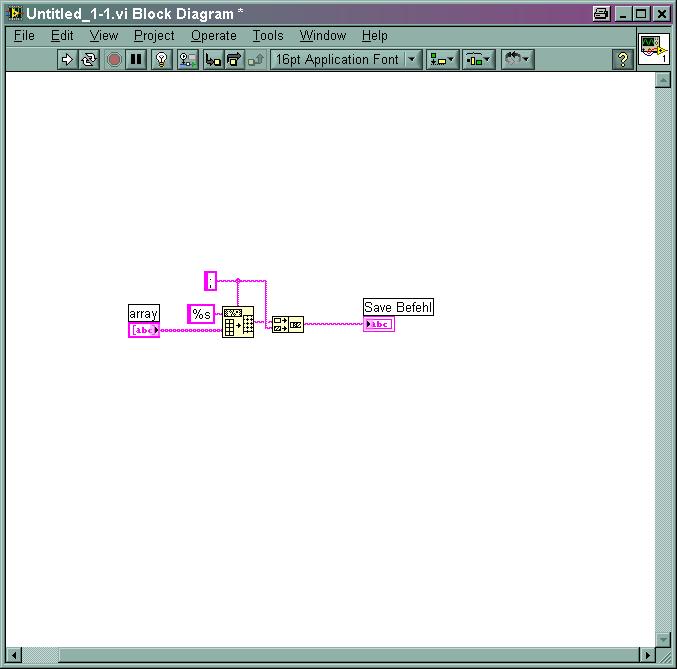Click the LabVIEW icon in title bar
Viewport: 677px width, 669px height.
[14, 13]
